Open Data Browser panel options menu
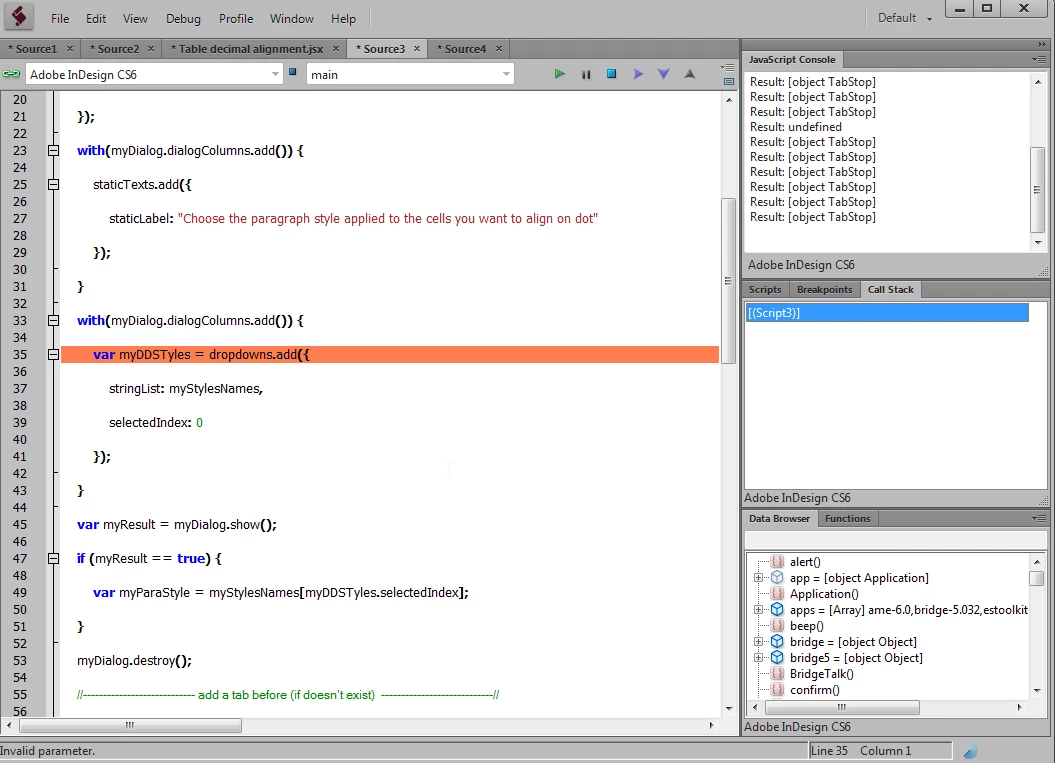The height and width of the screenshot is (763, 1055). point(1040,518)
